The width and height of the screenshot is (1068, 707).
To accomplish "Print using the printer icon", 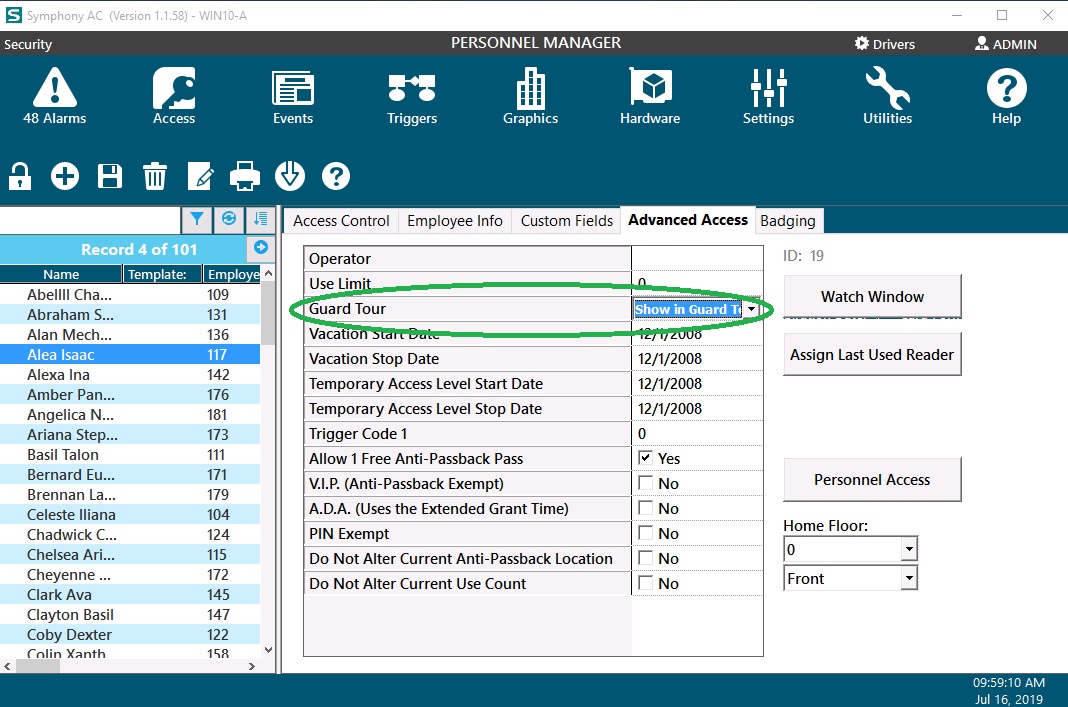I will (x=245, y=176).
